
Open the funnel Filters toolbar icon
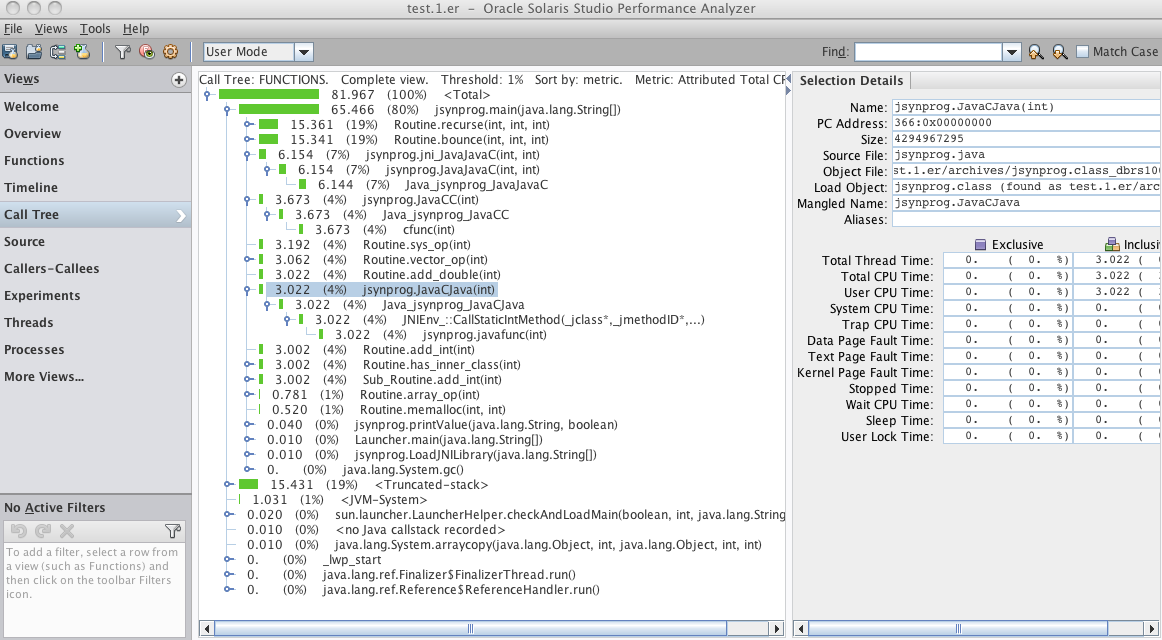tap(123, 52)
